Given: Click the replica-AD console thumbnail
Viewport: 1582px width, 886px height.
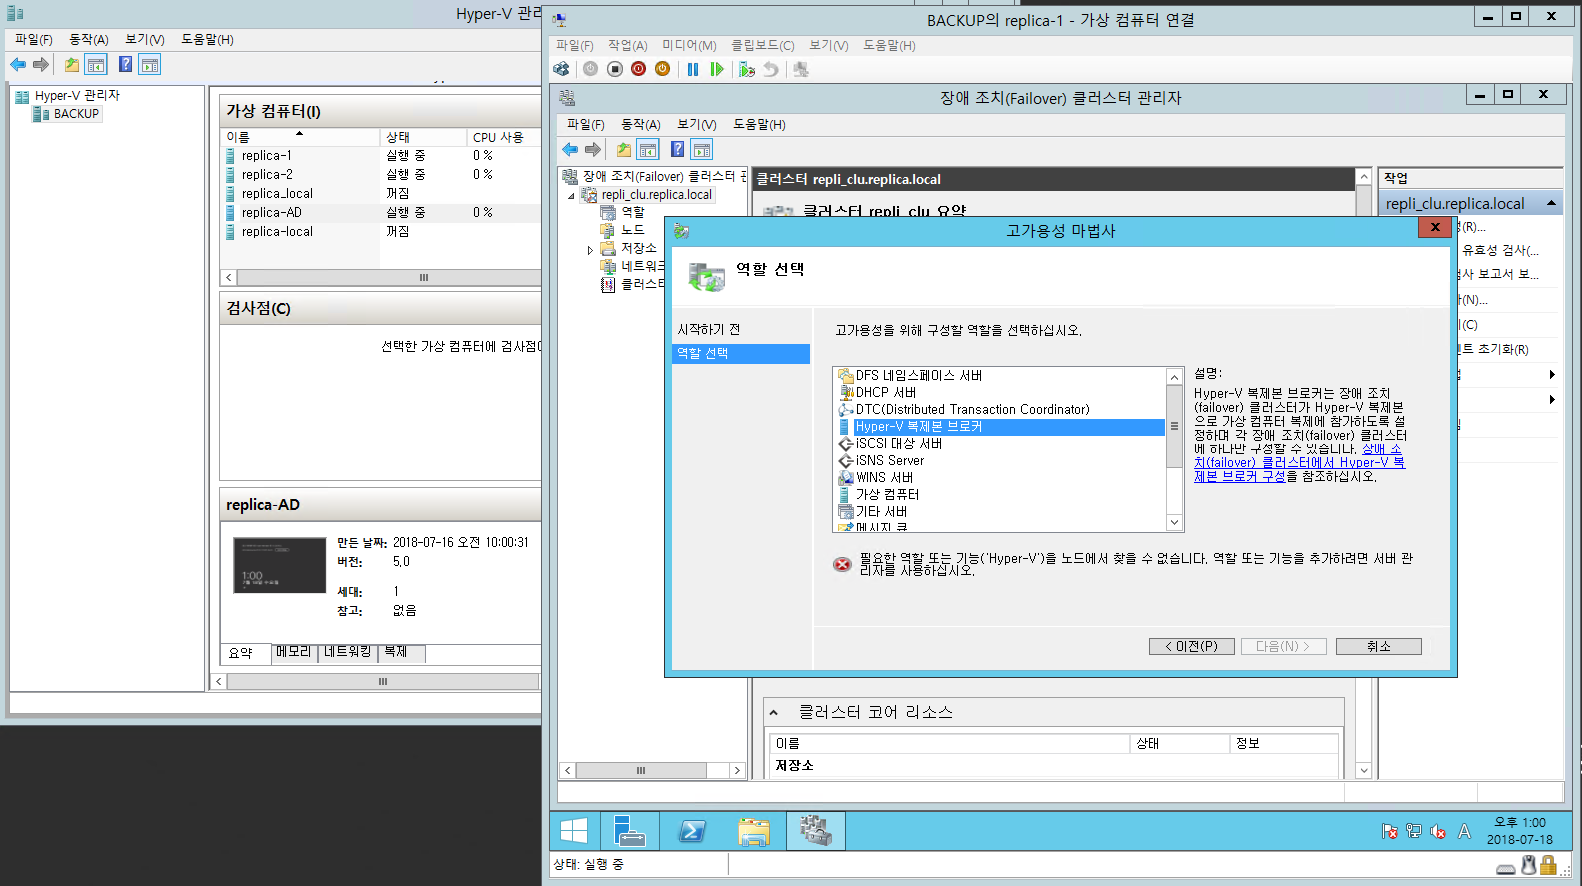Looking at the screenshot, I should (x=279, y=565).
